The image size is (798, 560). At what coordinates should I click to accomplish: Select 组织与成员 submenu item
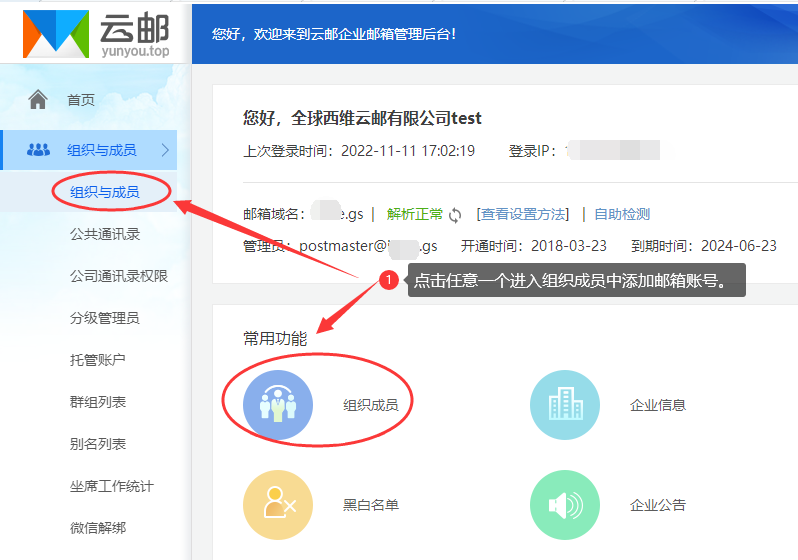click(x=104, y=192)
